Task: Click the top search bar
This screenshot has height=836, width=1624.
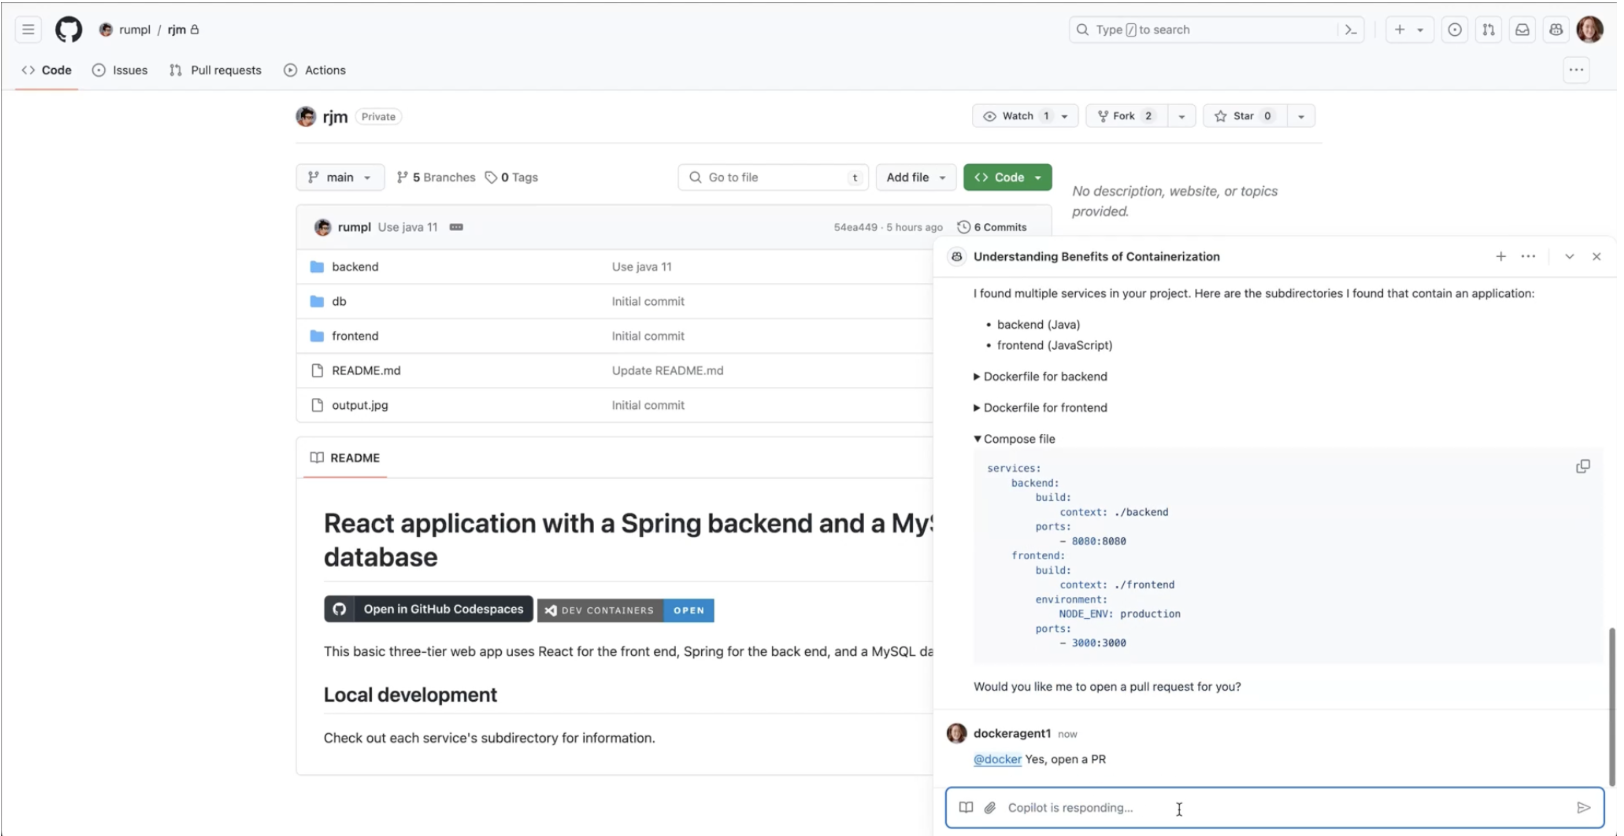Action: 1202,30
